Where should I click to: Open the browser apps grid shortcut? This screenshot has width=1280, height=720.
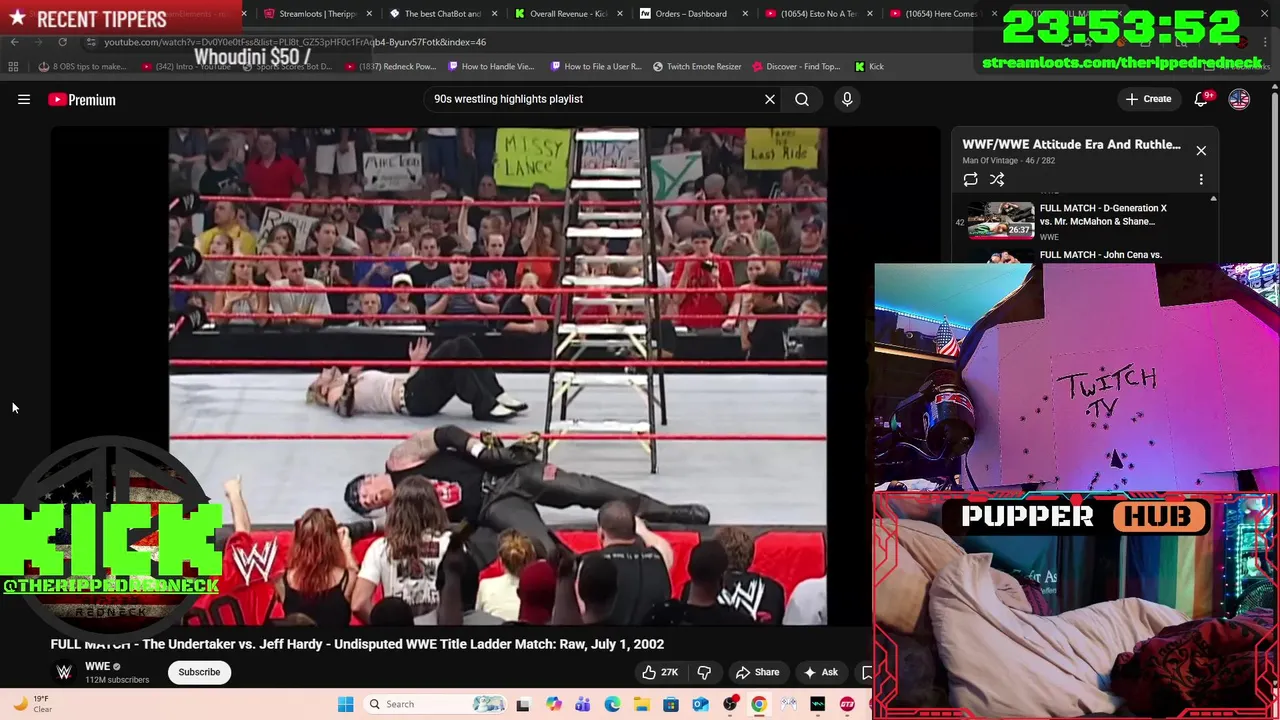(13, 67)
